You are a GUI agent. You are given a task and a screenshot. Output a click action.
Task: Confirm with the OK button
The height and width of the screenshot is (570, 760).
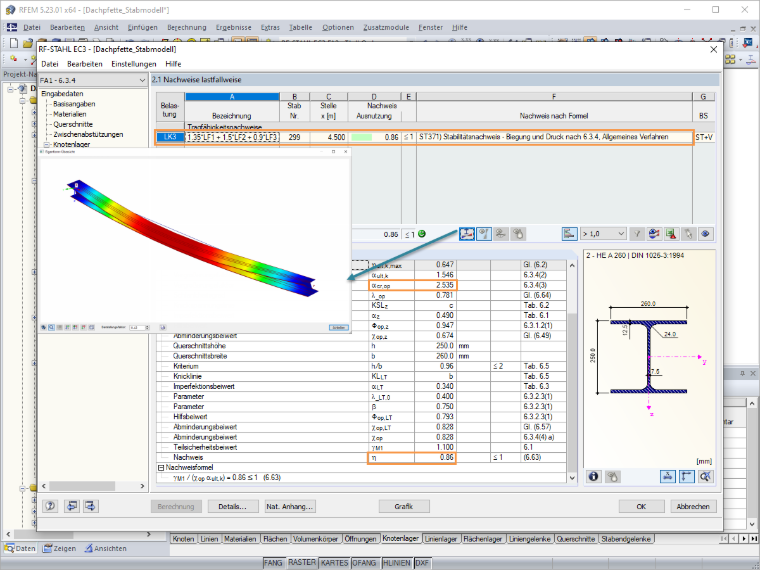pos(641,507)
